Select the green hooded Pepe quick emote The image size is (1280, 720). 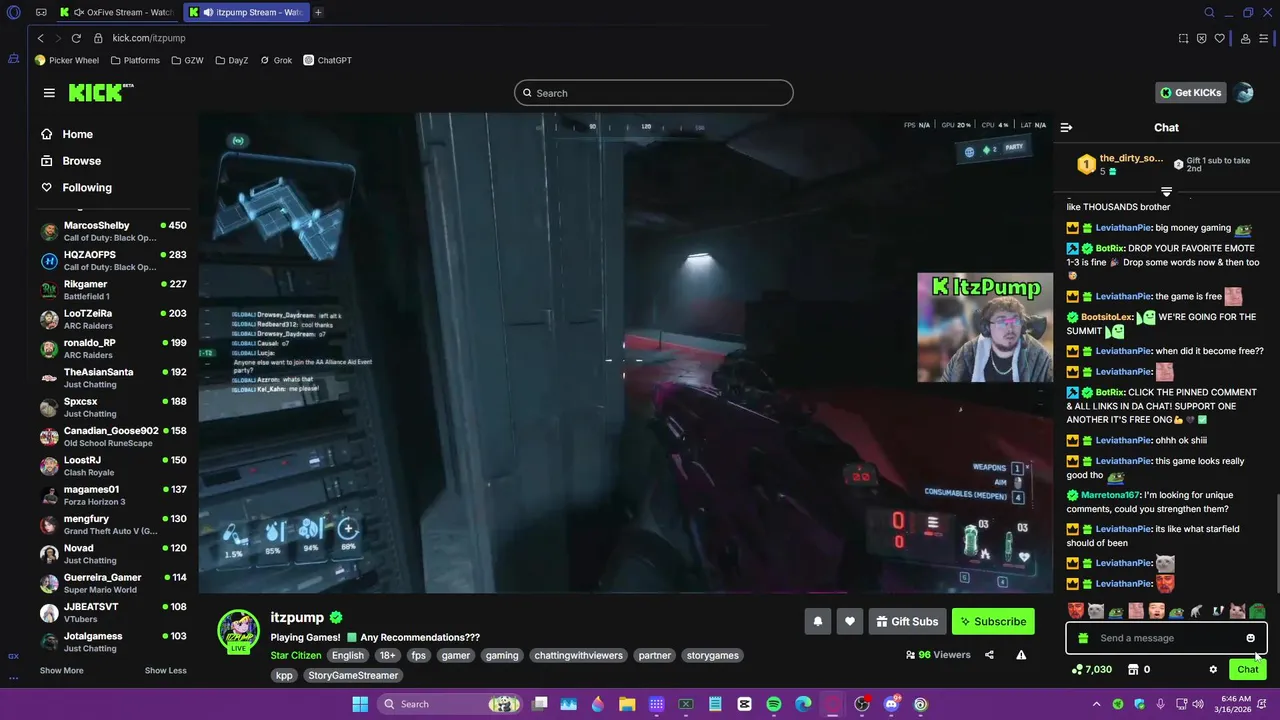(1257, 610)
